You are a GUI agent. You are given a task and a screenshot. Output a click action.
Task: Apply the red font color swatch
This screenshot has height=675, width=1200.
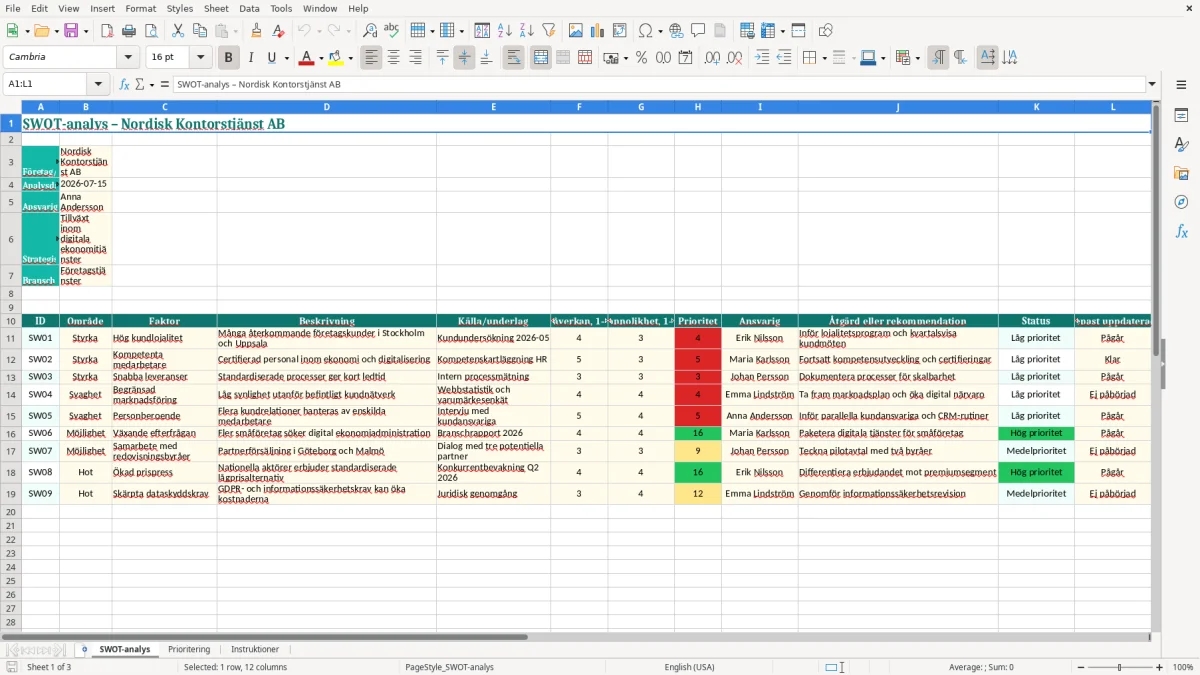pos(307,58)
